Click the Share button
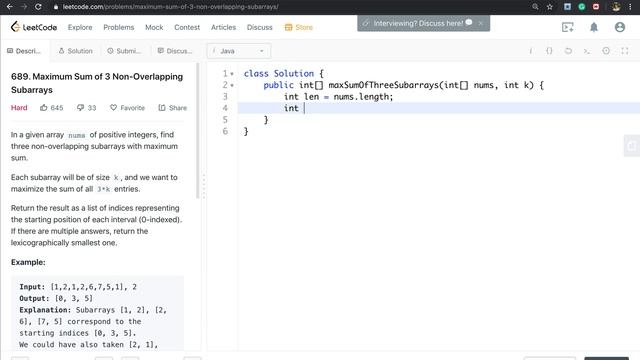Screen dimensions: 640x360 pos(172,108)
